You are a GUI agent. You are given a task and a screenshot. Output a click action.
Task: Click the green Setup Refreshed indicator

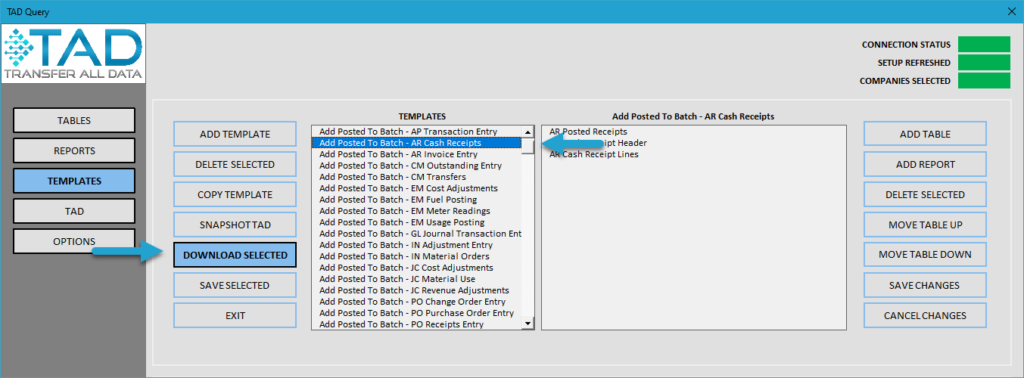(x=984, y=63)
